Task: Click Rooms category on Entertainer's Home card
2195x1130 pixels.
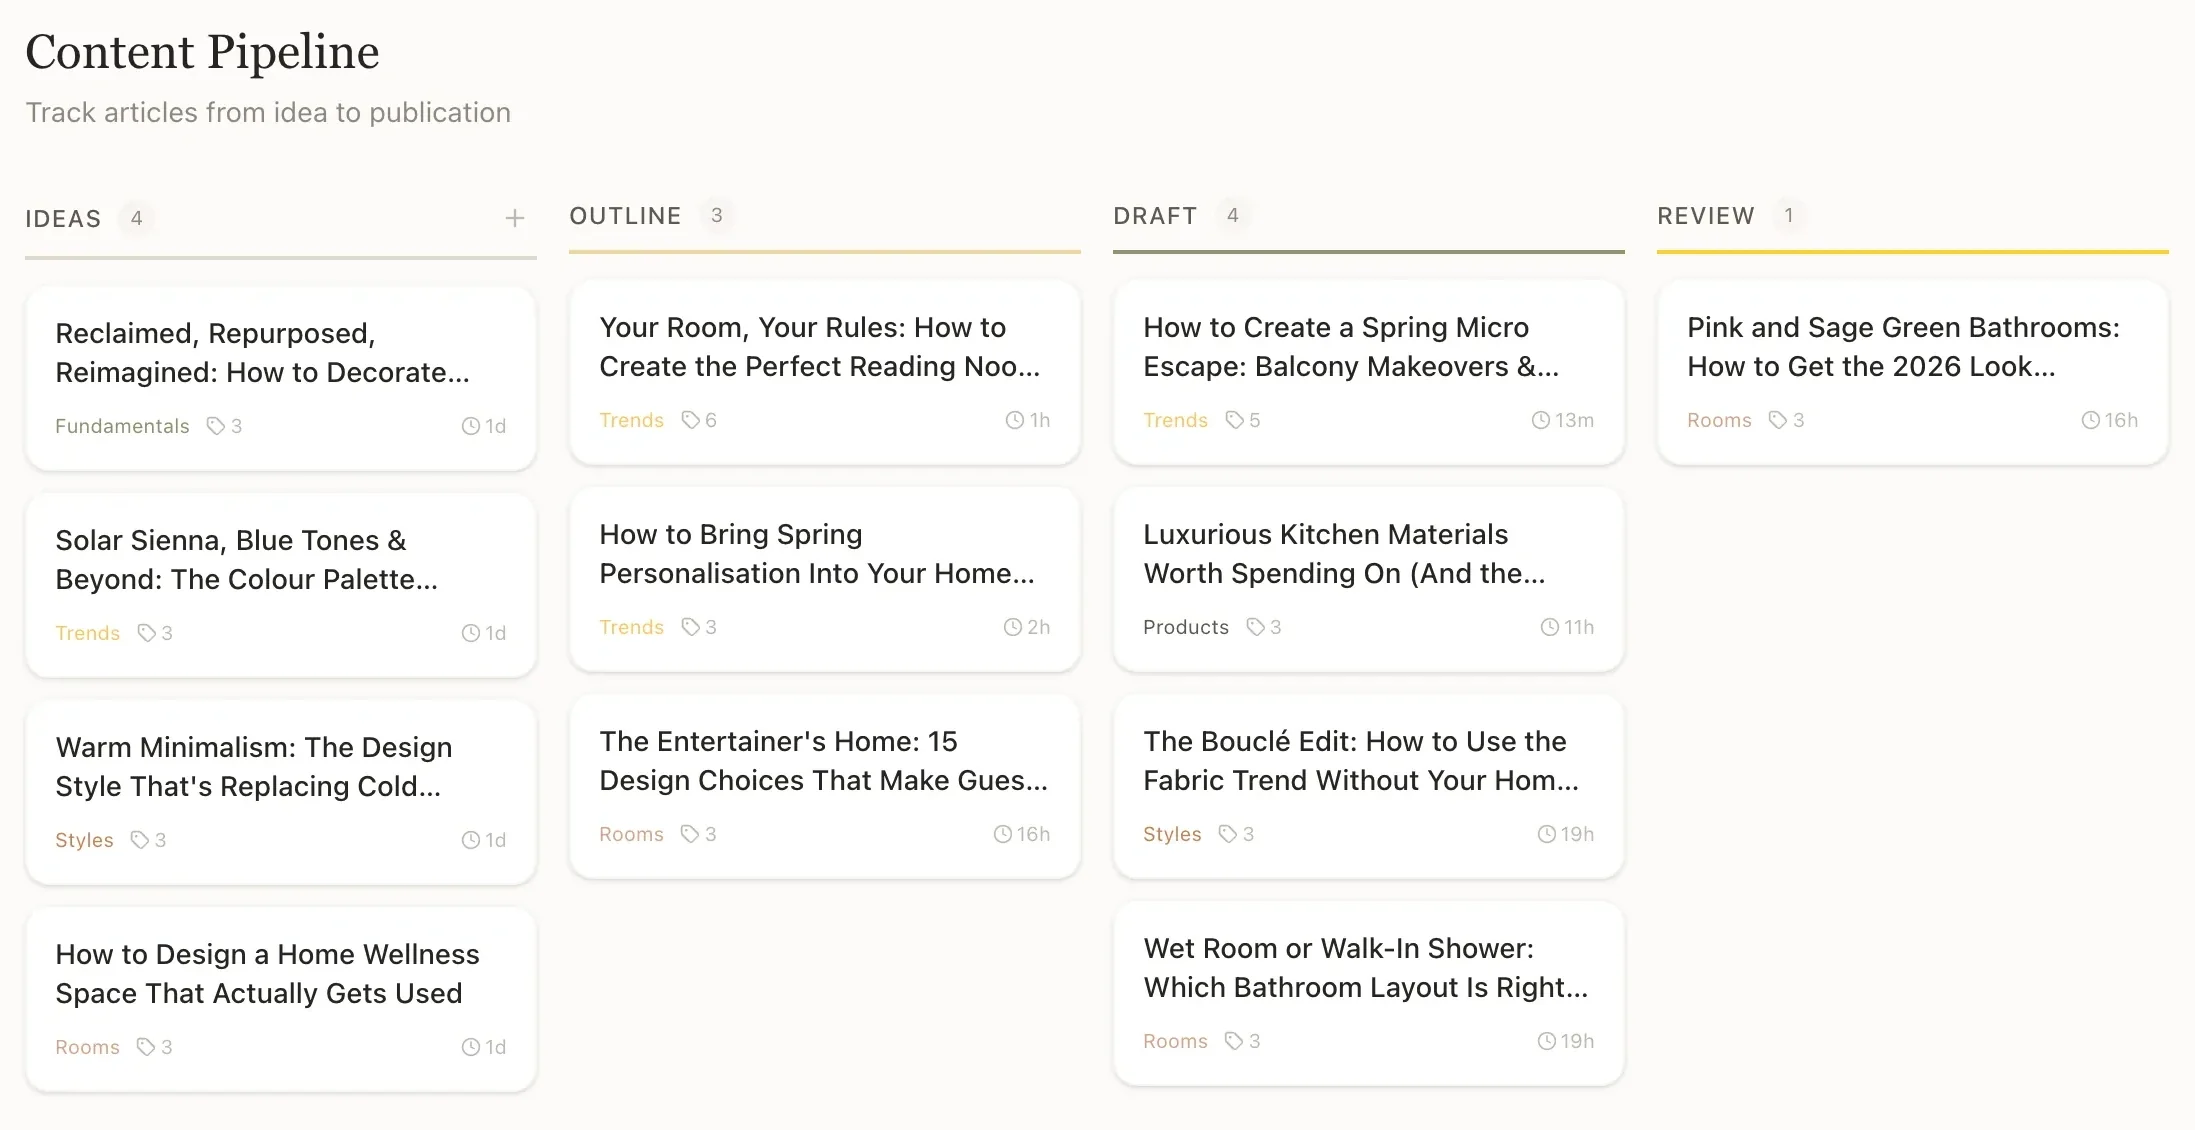Action: (631, 834)
